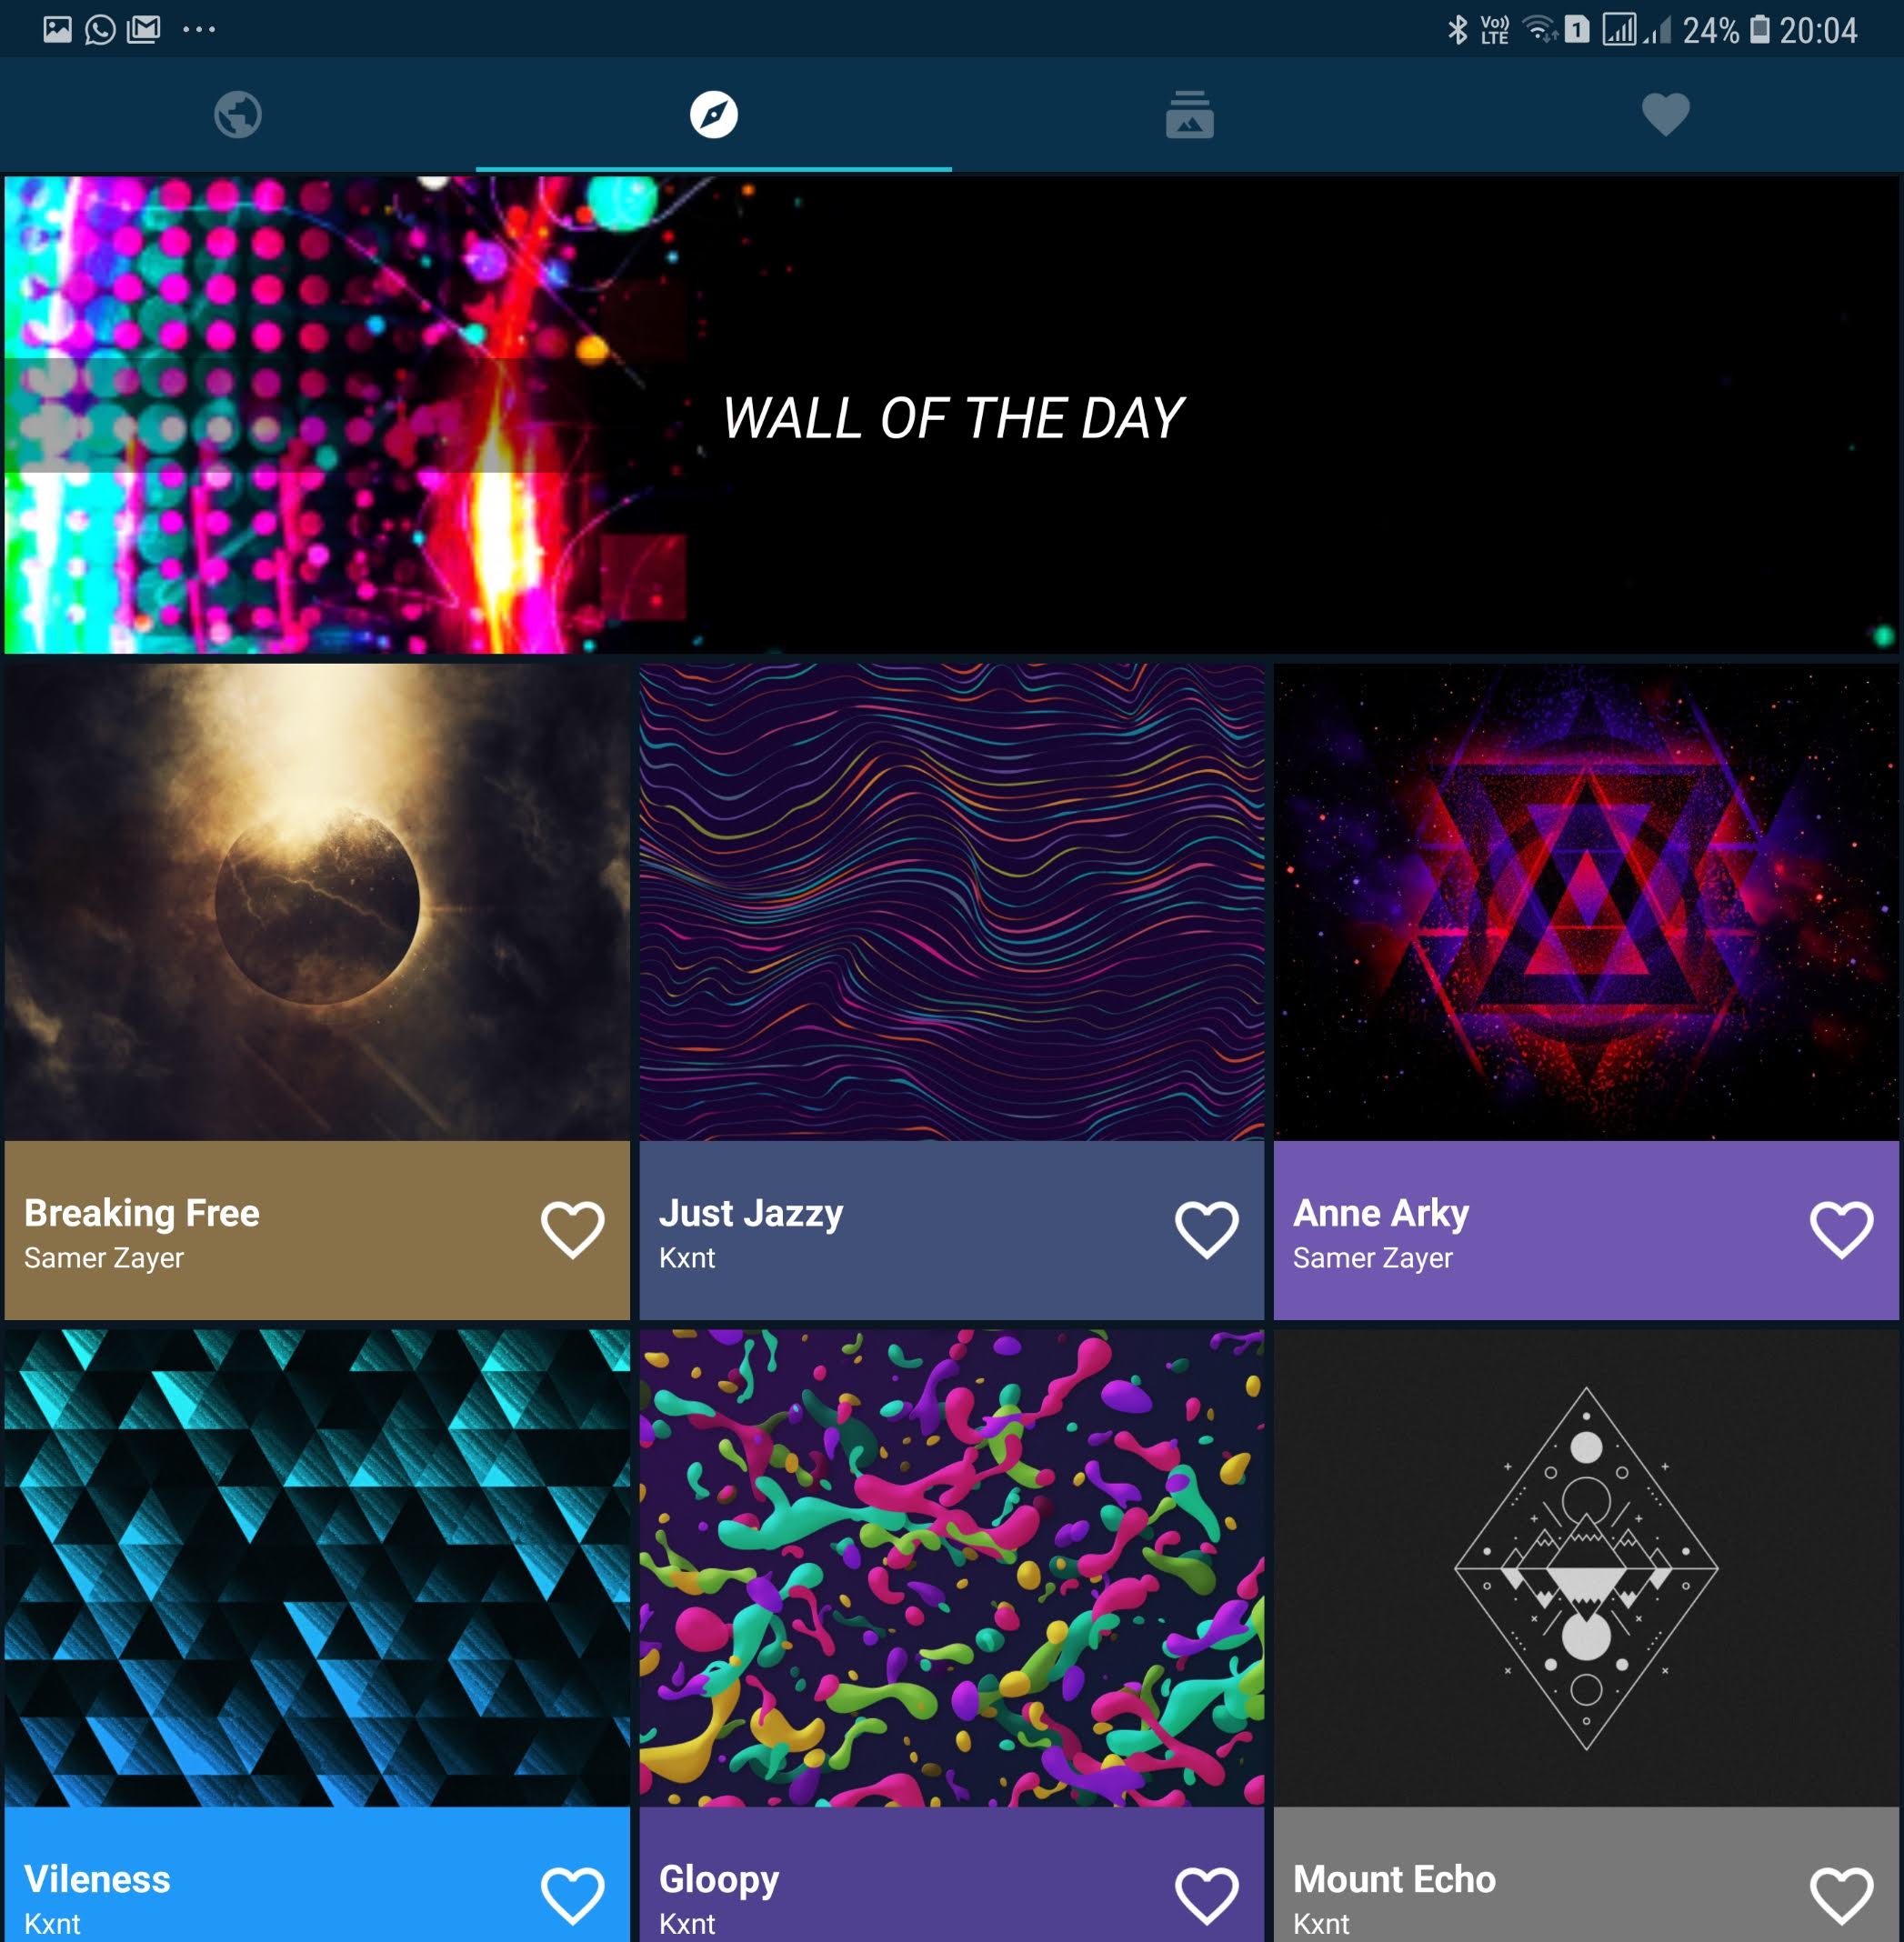1904x1942 pixels.
Task: Favorite the Breaking Free wallpaper
Action: pos(572,1229)
